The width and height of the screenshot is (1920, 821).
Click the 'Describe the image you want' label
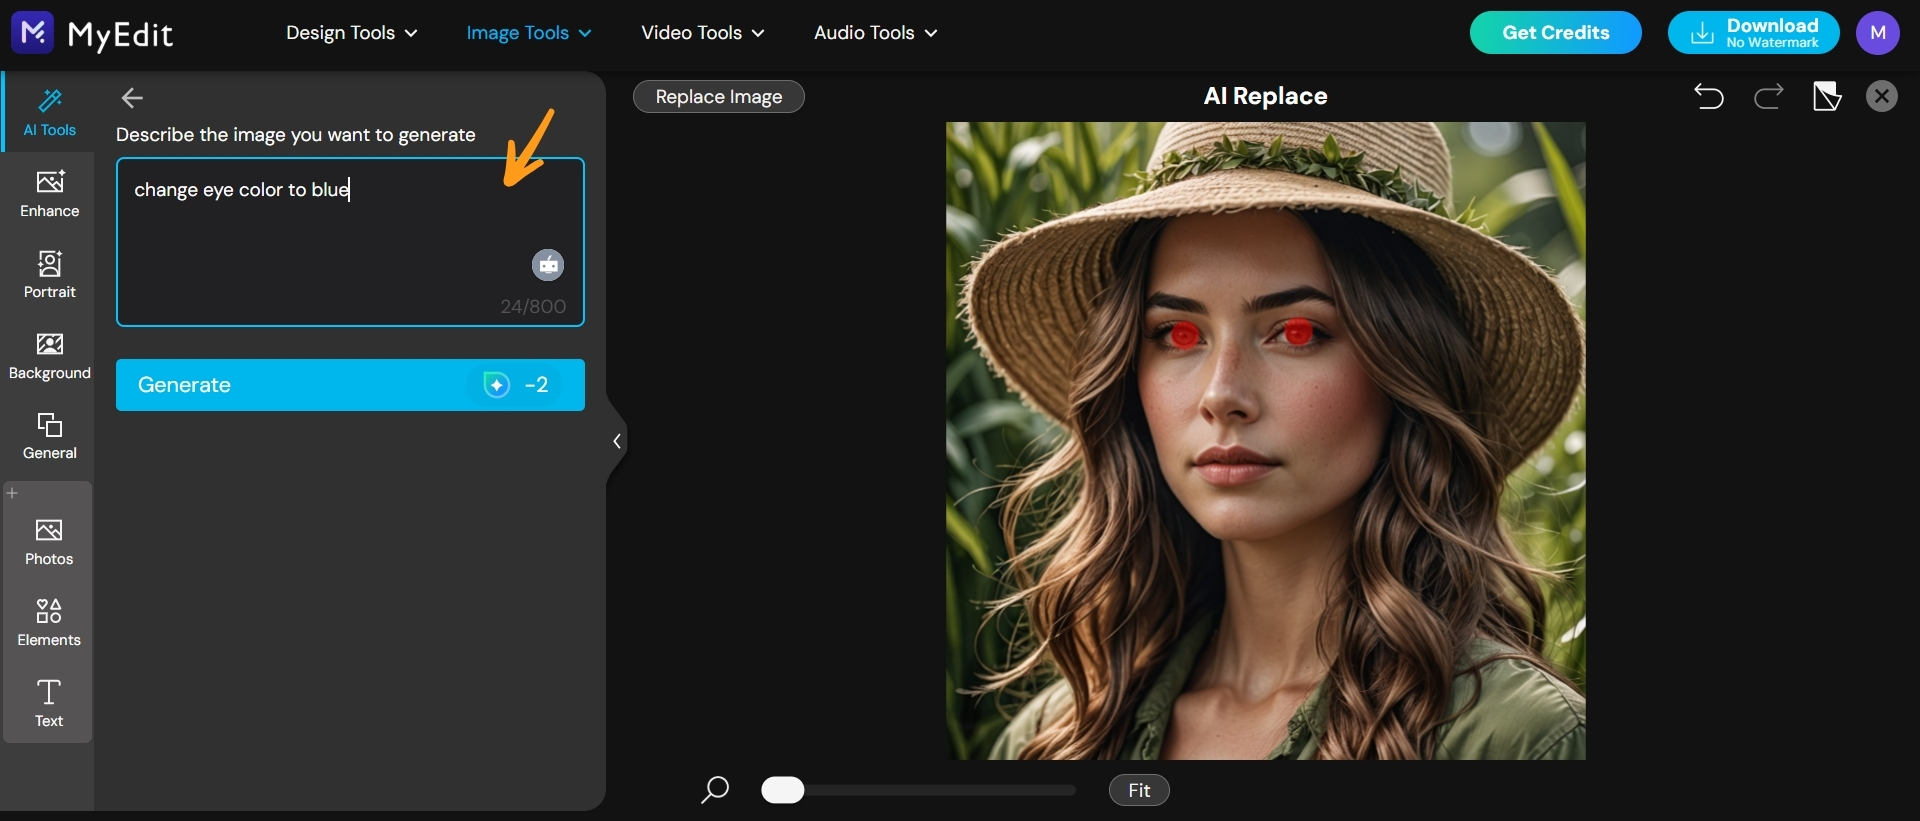tap(296, 135)
